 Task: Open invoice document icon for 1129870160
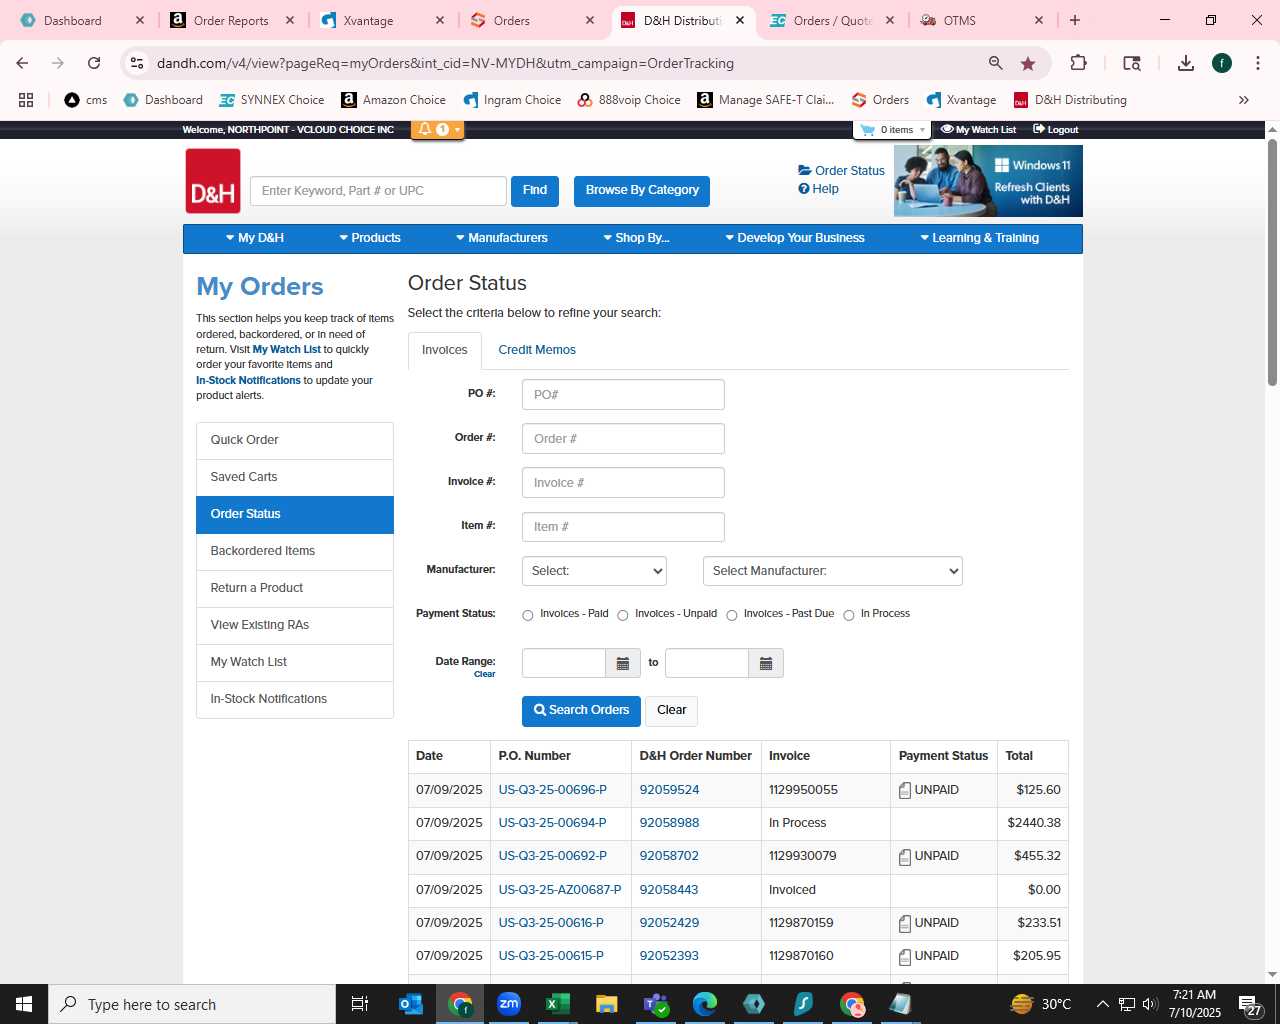tap(905, 957)
